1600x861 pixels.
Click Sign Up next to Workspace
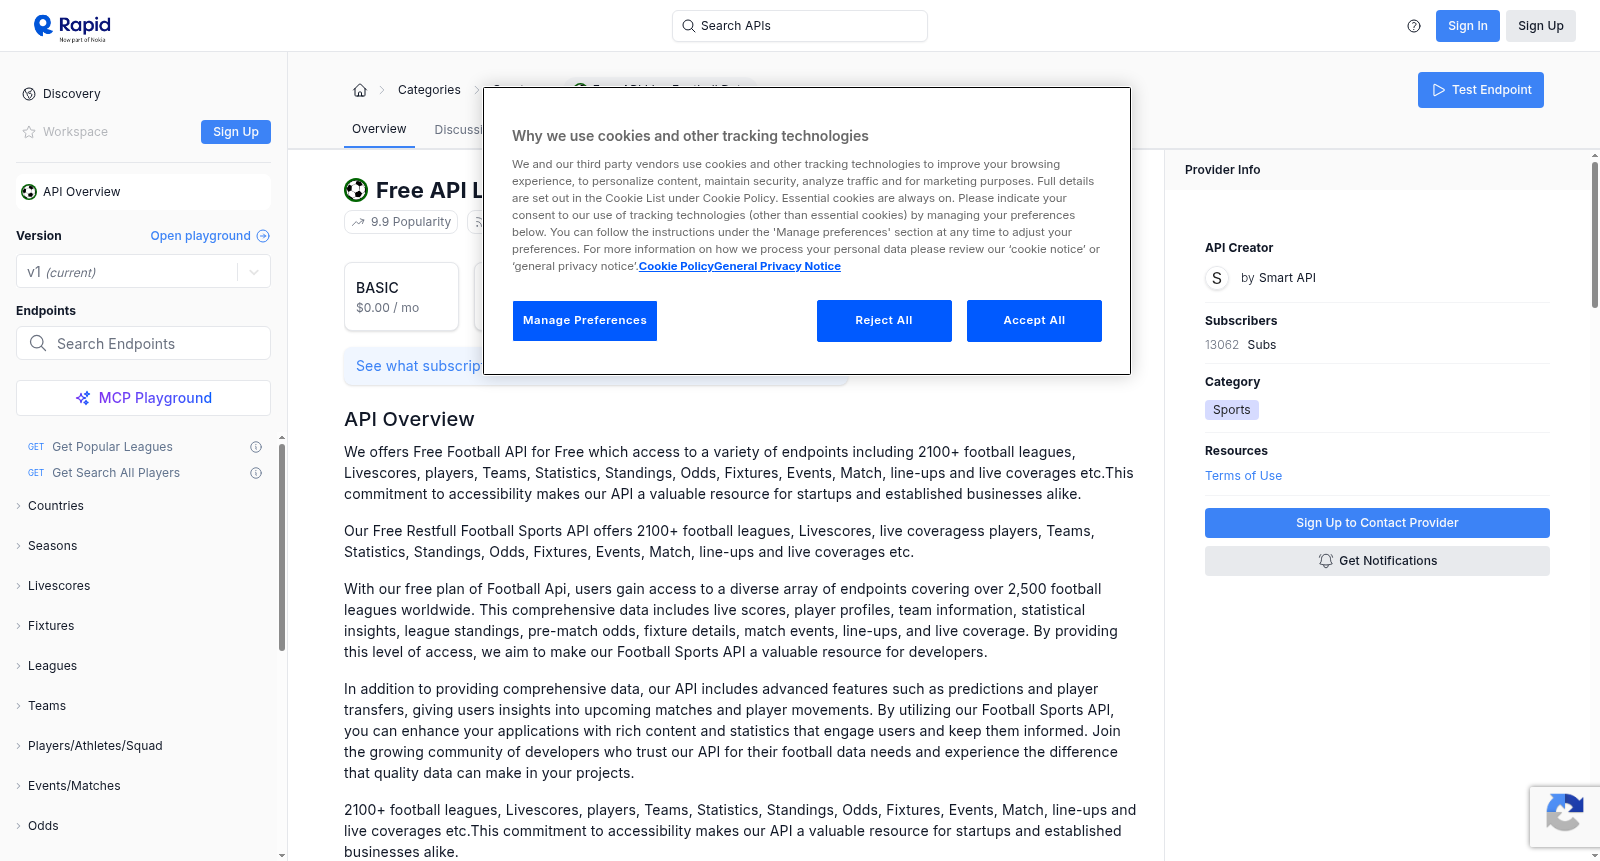point(236,132)
